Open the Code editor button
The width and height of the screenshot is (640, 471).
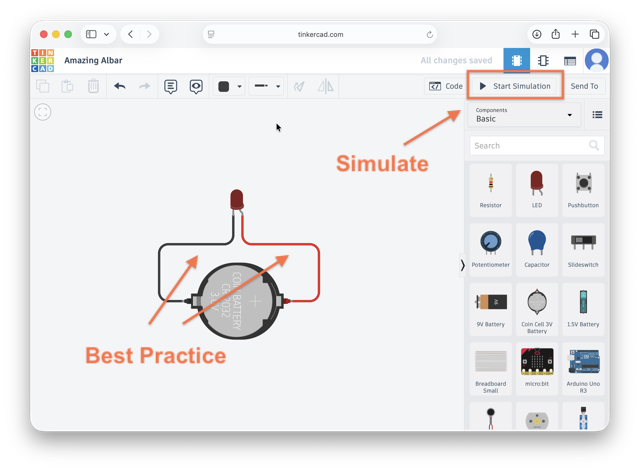[x=445, y=86]
